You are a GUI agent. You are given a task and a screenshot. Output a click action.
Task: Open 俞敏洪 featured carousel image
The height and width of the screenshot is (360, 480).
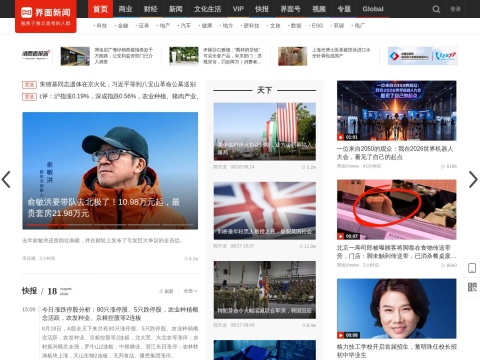(110, 171)
